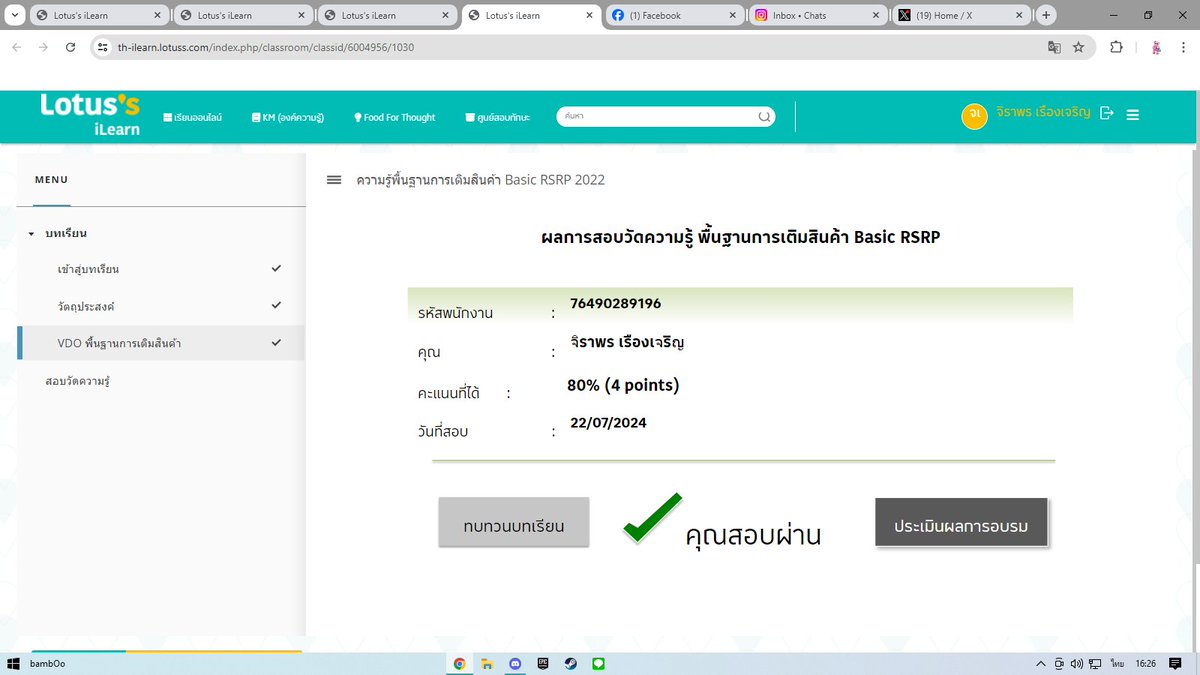Open Steam from the taskbar

570,663
